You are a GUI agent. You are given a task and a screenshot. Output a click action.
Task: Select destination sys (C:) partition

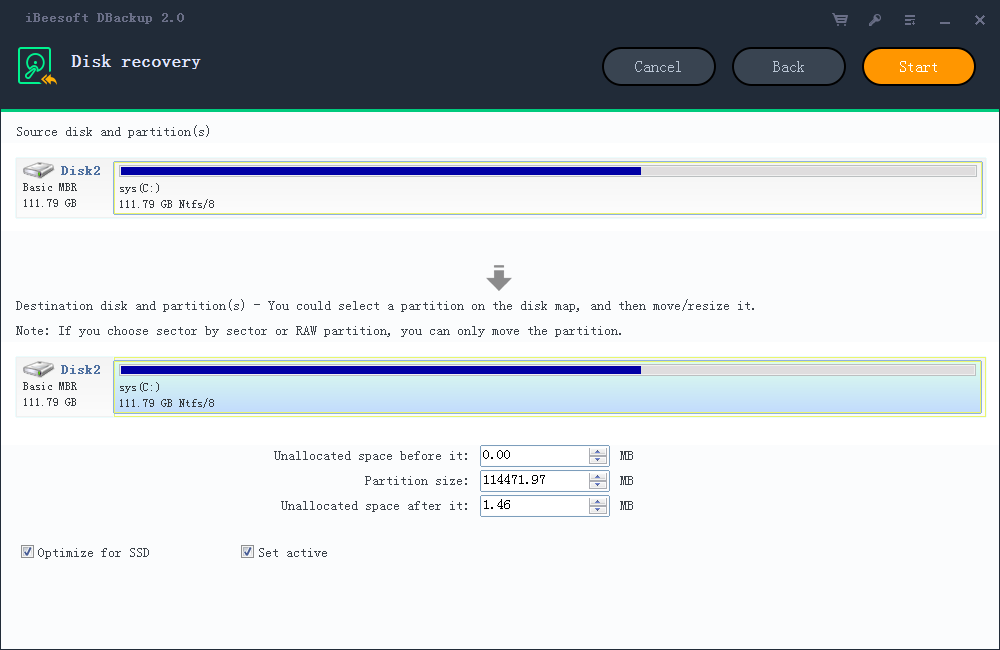click(548, 387)
